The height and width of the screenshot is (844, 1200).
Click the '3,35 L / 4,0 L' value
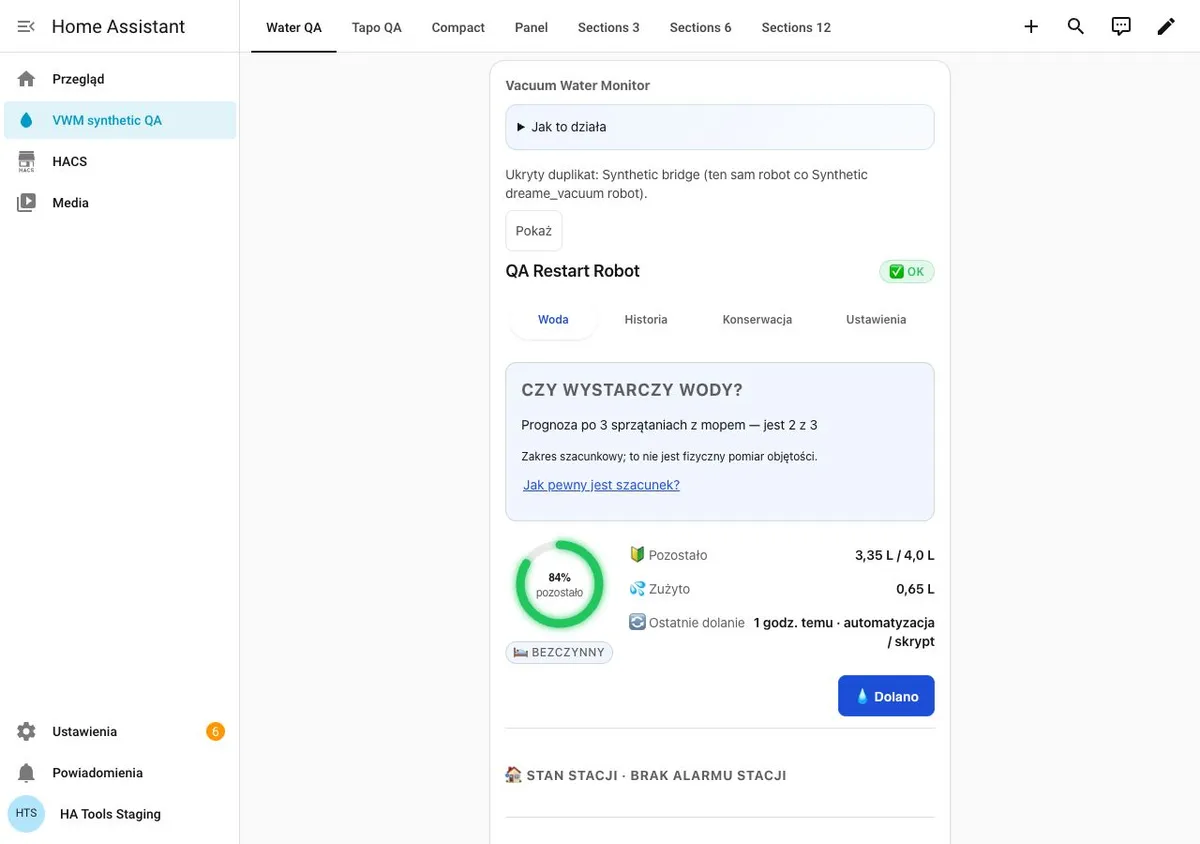[895, 555]
